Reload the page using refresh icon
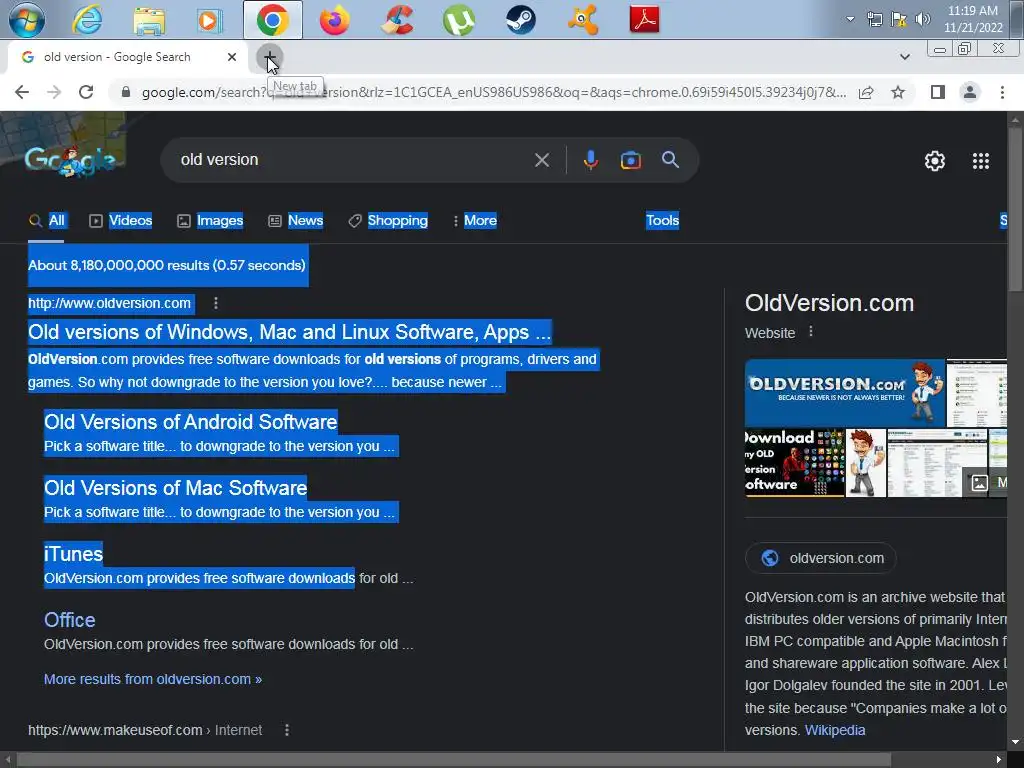Viewport: 1024px width, 768px height. (86, 92)
